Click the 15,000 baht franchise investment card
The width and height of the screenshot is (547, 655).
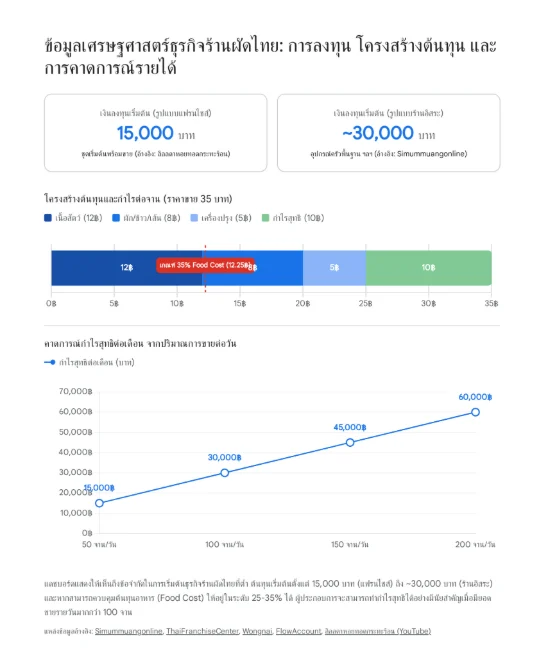tap(155, 133)
